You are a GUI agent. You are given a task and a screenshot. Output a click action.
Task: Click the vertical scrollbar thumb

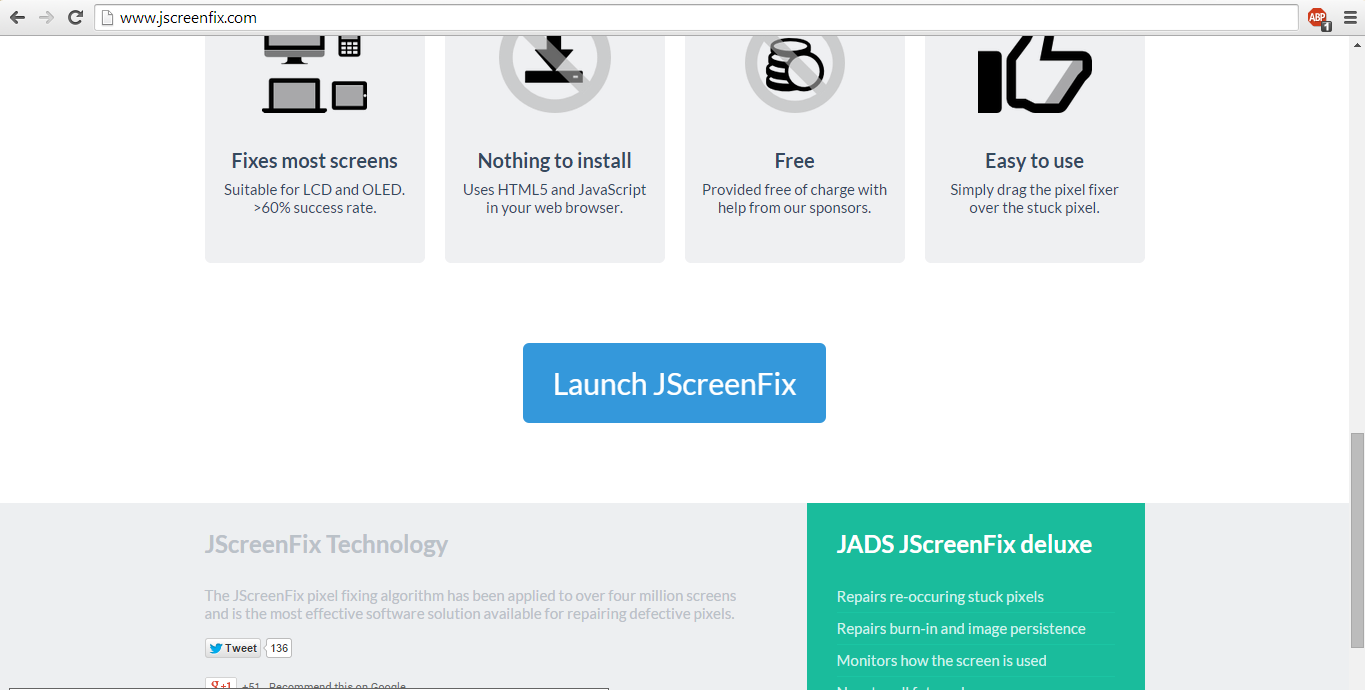coord(1356,540)
